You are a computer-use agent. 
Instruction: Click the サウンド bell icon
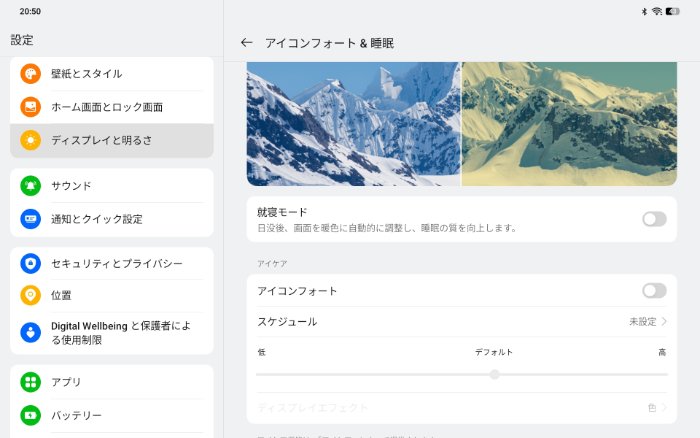[x=30, y=186]
